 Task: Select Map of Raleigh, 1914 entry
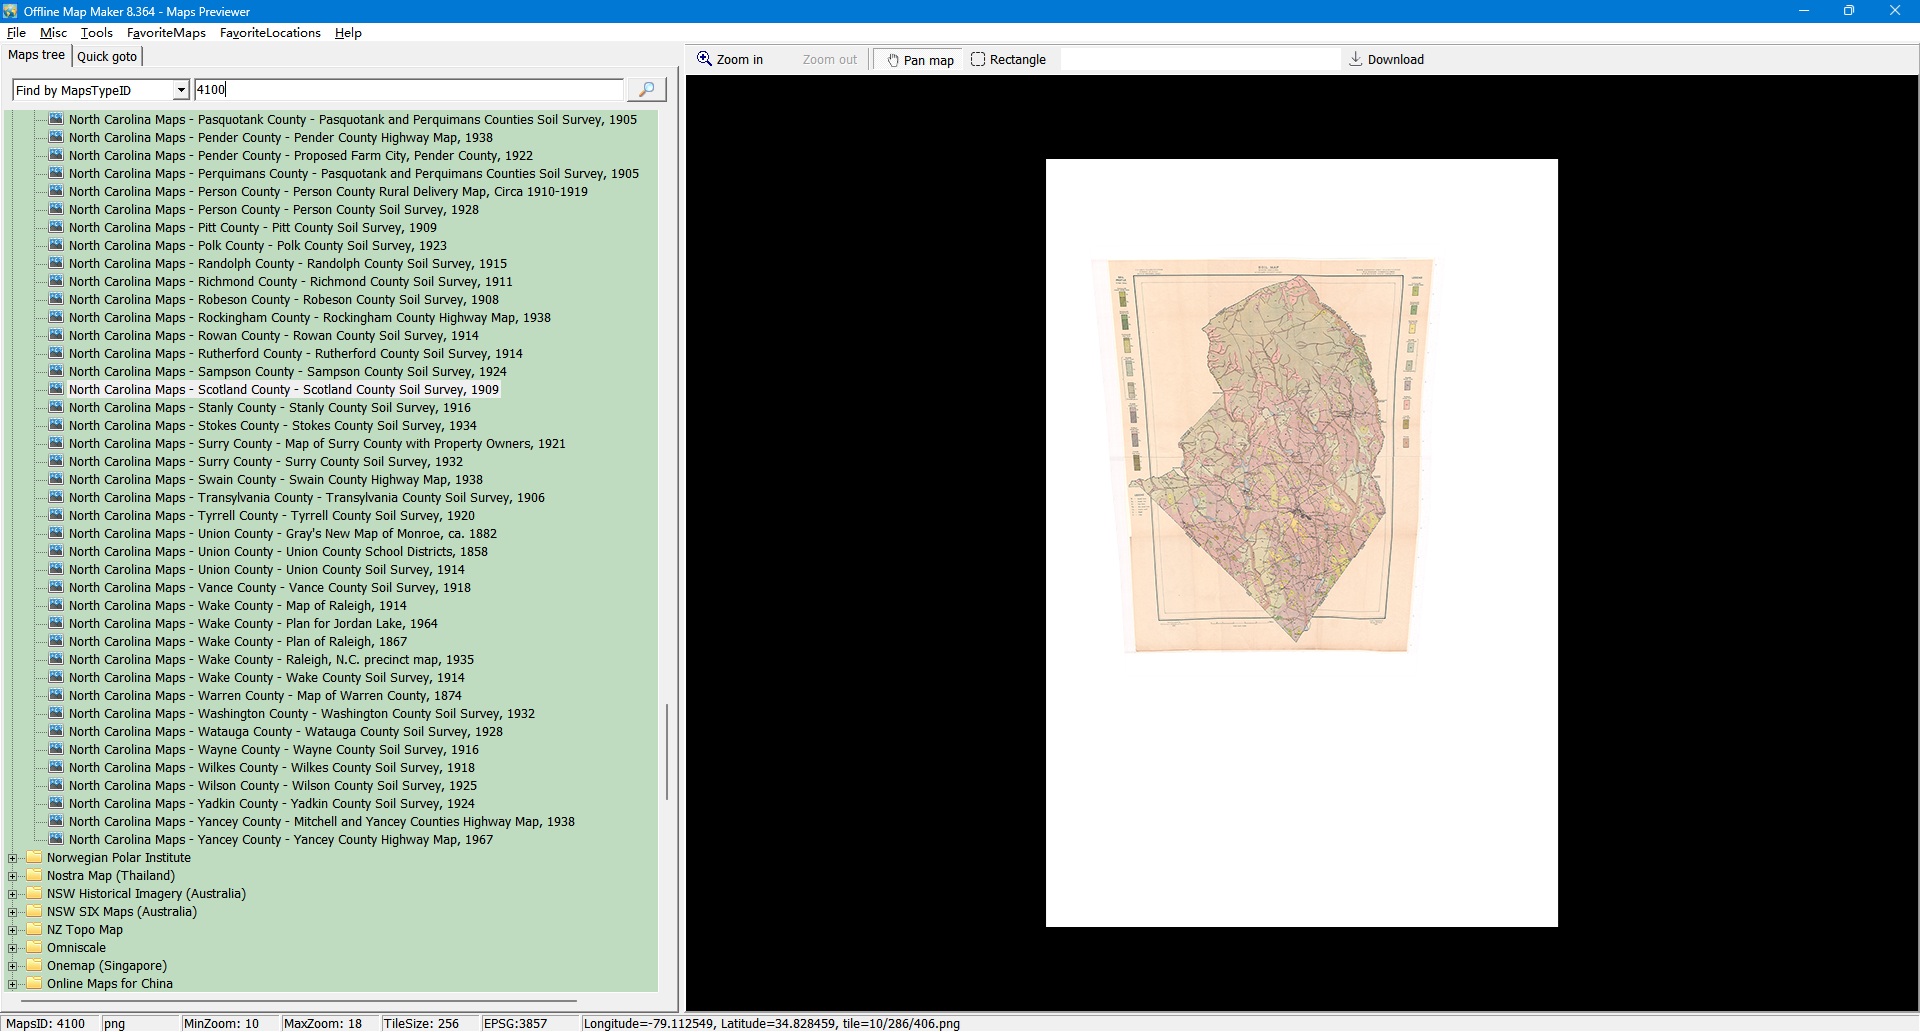tap(237, 606)
